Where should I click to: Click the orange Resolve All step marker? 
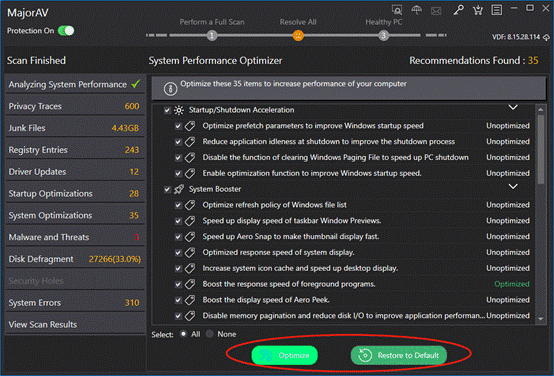(298, 35)
